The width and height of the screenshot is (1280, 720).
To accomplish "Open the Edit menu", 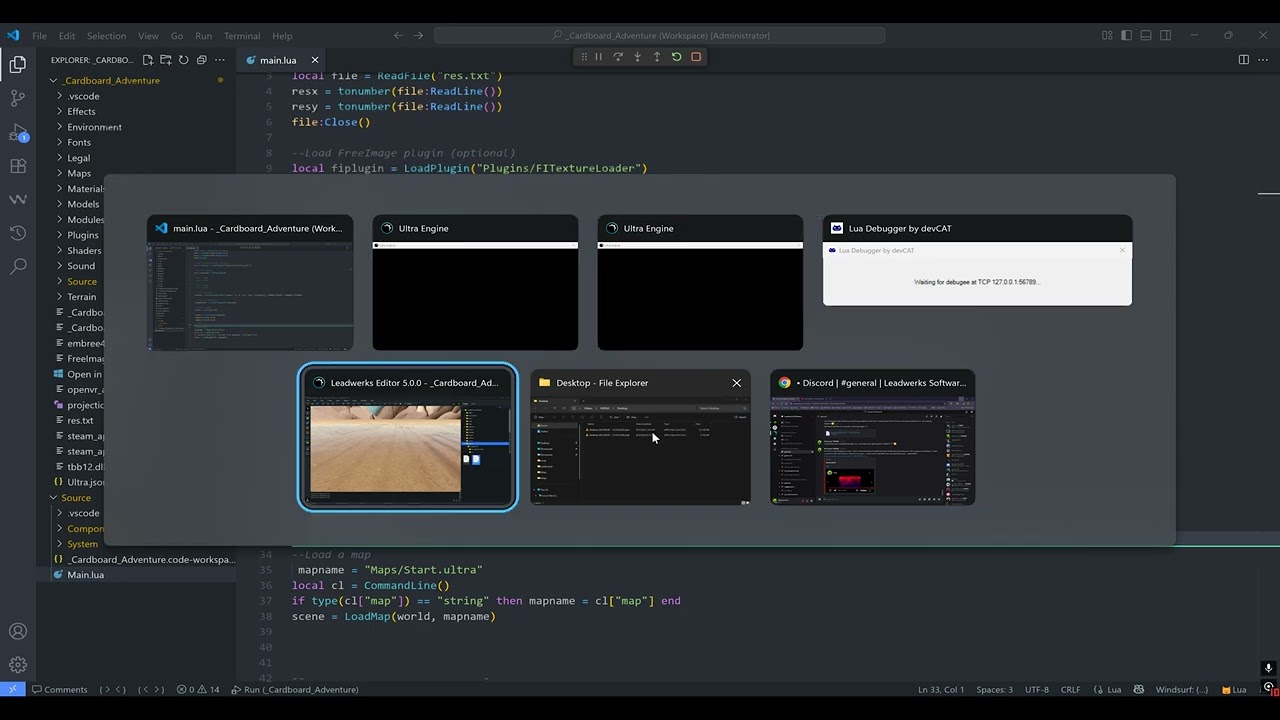I will click(67, 35).
